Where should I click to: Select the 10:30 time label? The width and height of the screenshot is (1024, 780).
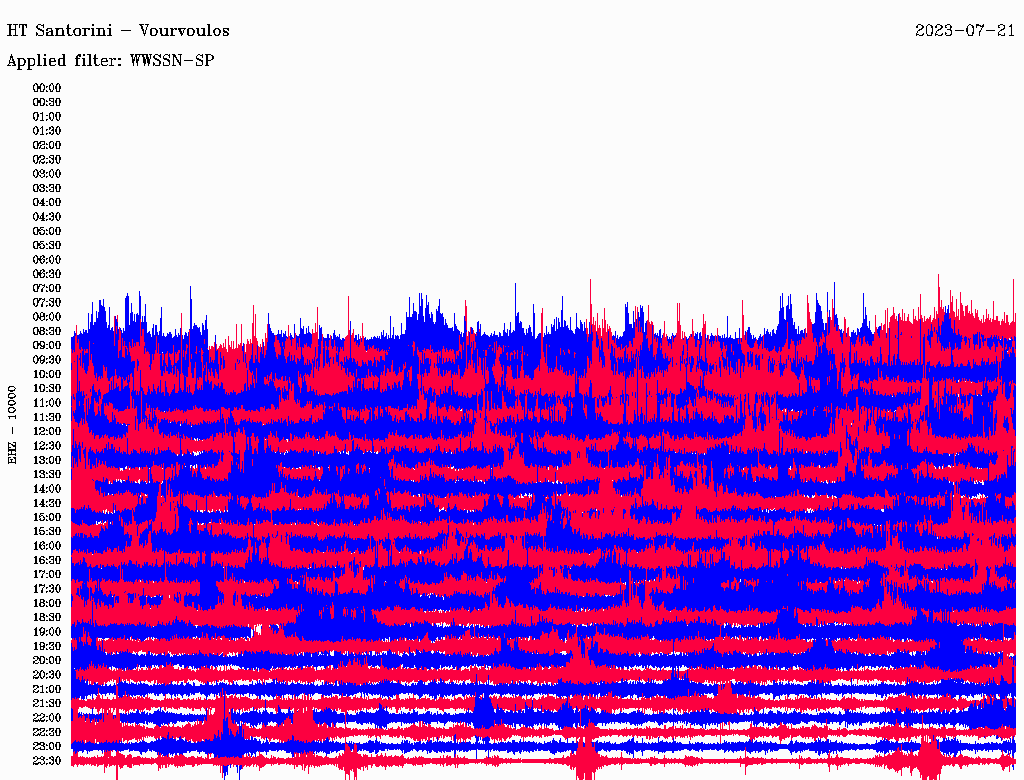47,389
